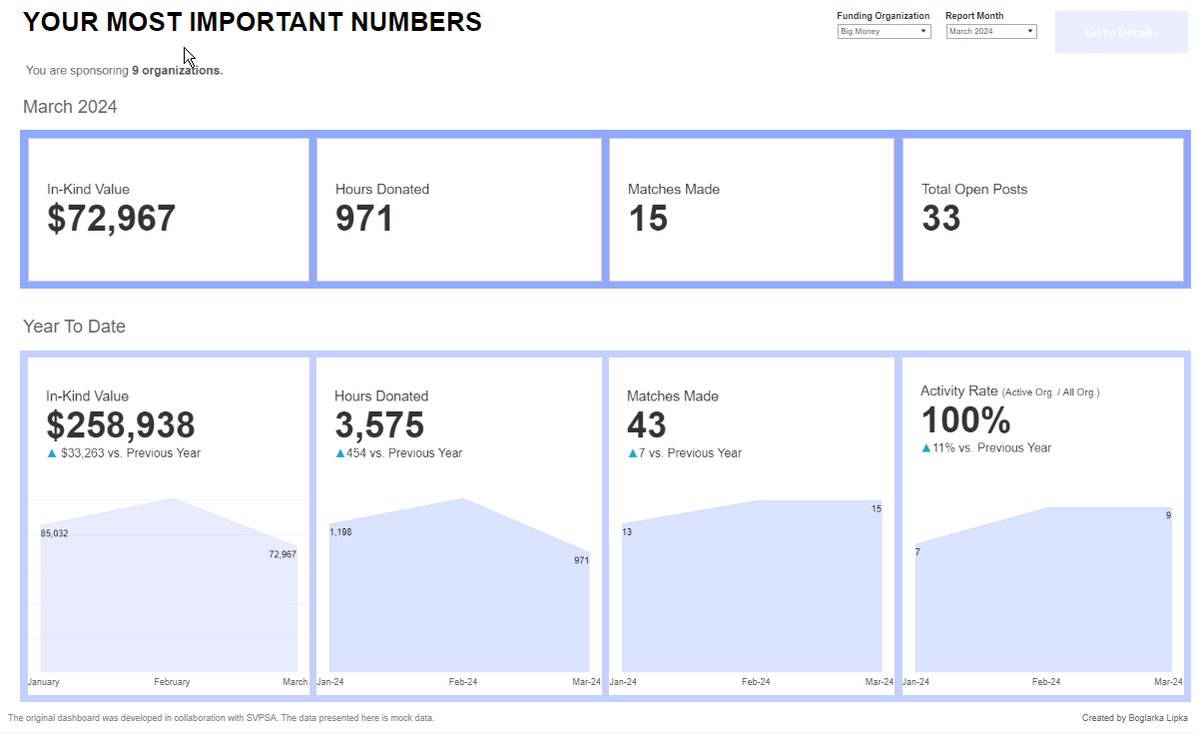The height and width of the screenshot is (734, 1197).
Task: Click the Funding Organization label
Action: [x=883, y=15]
